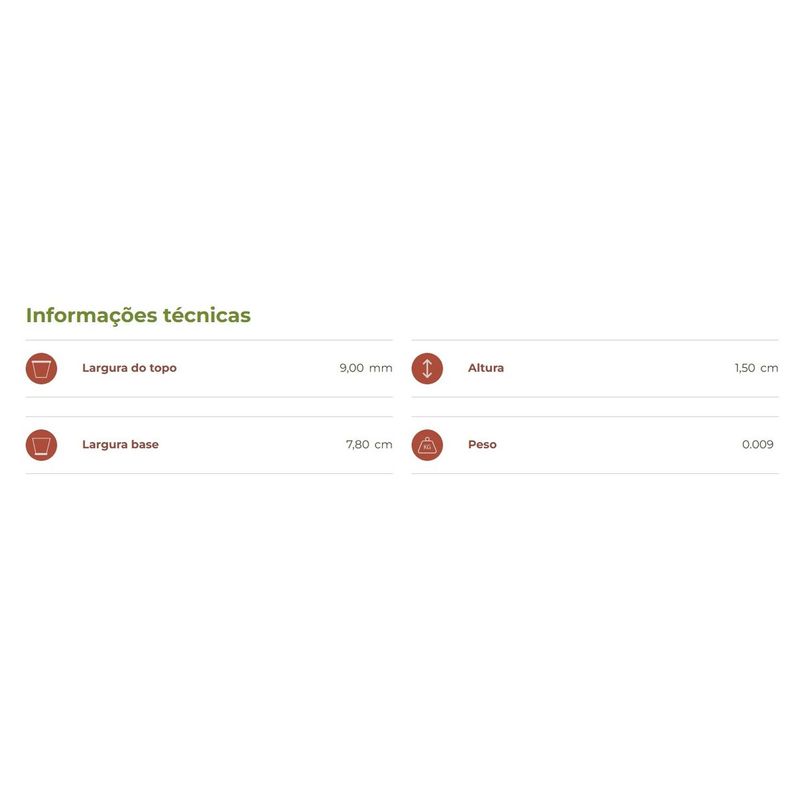Viewport: 800px width, 800px height.
Task: Click the weight kg icon
Action: [x=427, y=445]
